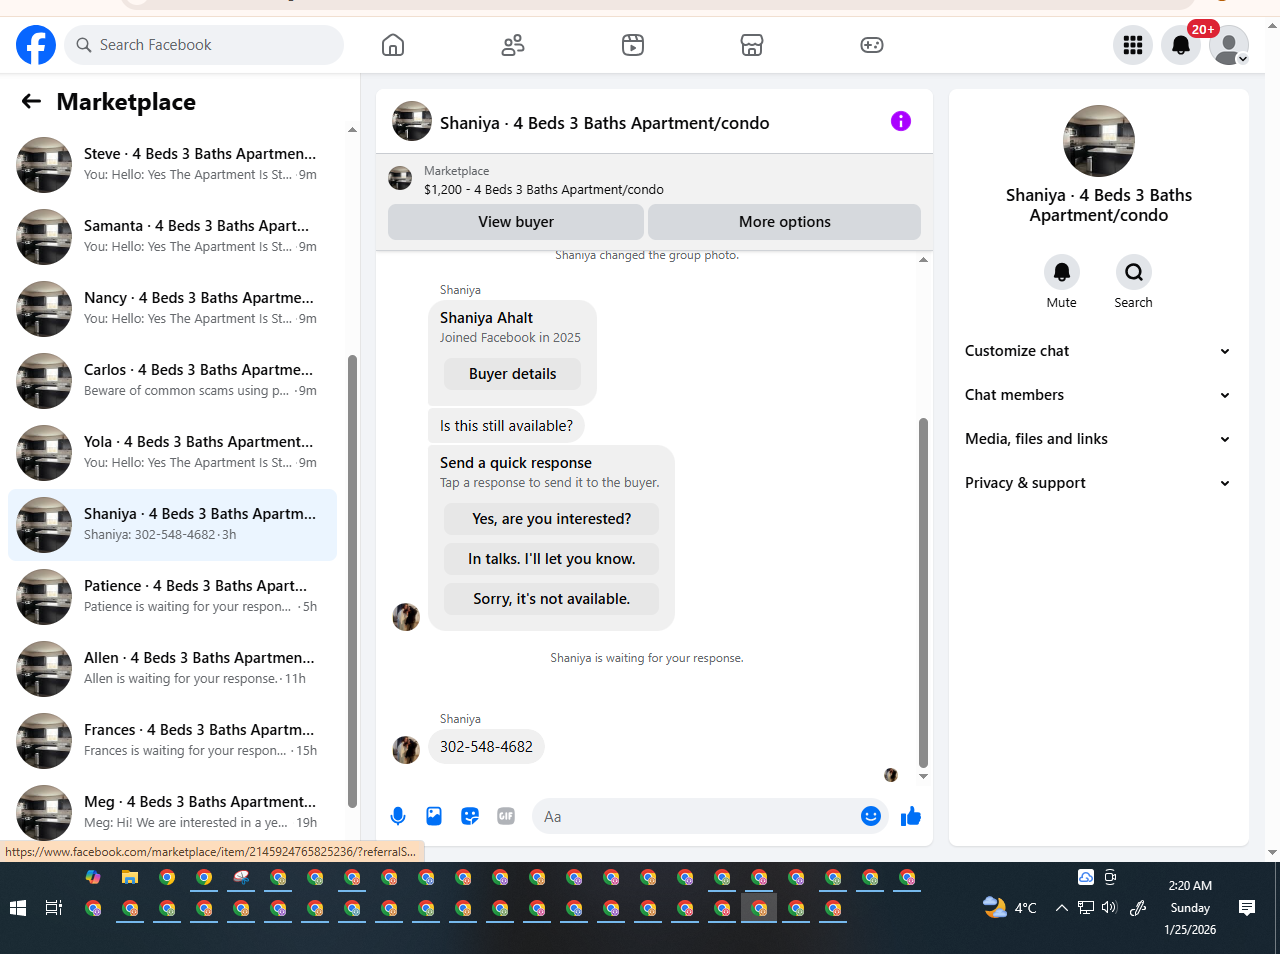The image size is (1280, 954).
Task: Open the Yola conversation in the list
Action: coord(172,453)
